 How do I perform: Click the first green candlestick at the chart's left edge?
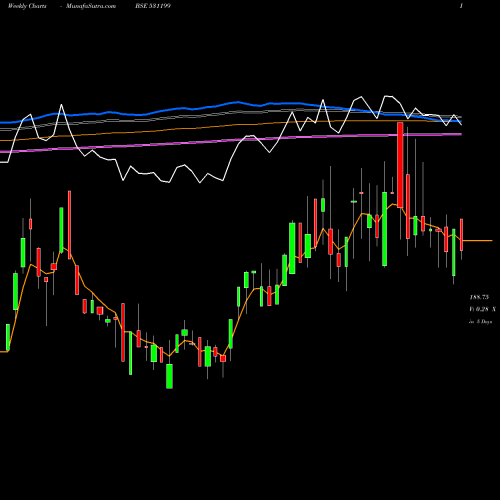coord(8,337)
